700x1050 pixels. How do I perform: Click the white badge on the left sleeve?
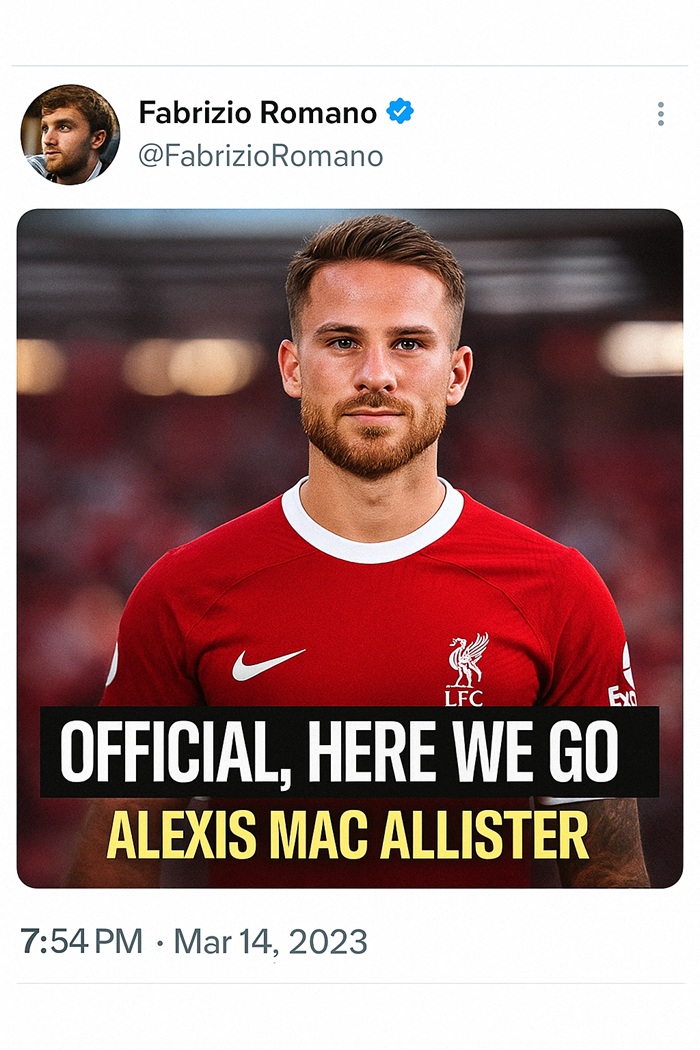click(x=112, y=664)
